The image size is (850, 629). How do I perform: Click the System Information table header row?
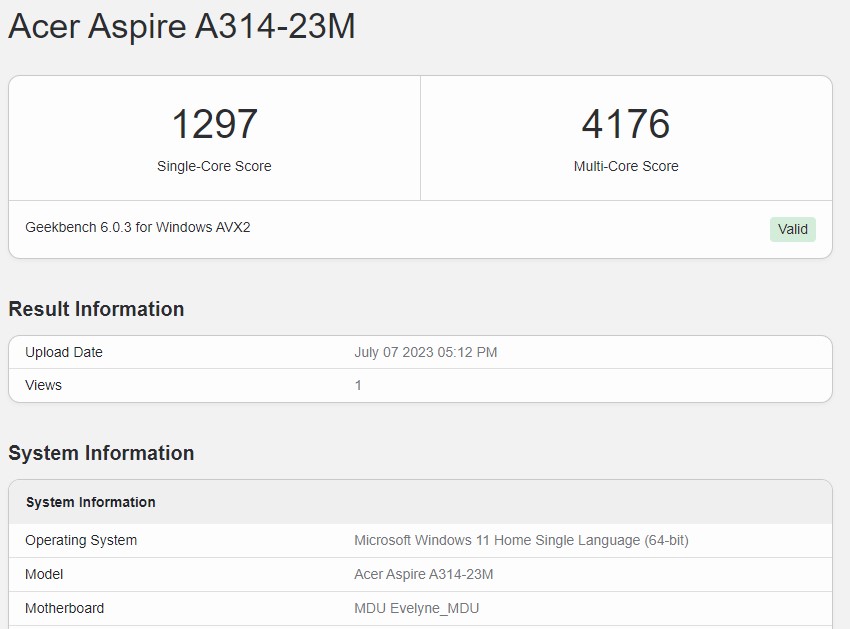[420, 502]
